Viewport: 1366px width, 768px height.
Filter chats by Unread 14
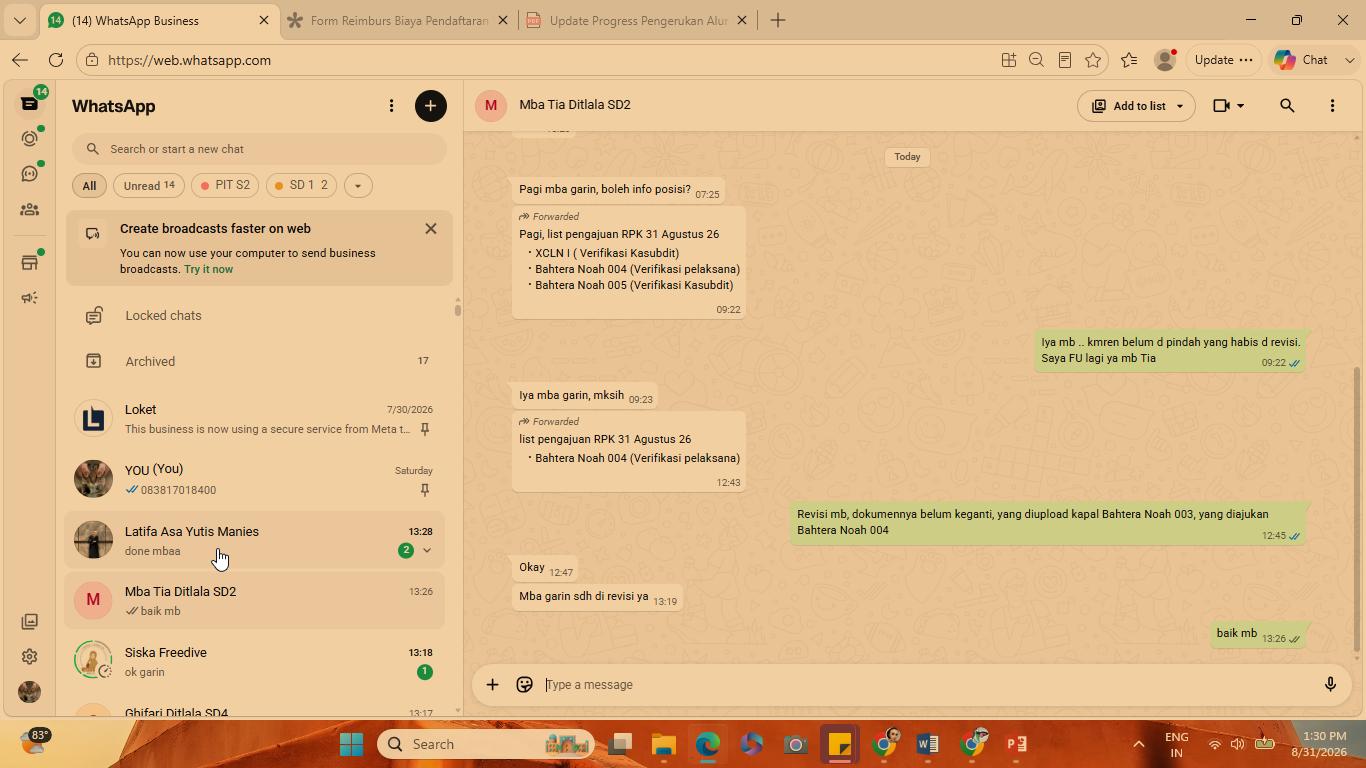tap(149, 186)
